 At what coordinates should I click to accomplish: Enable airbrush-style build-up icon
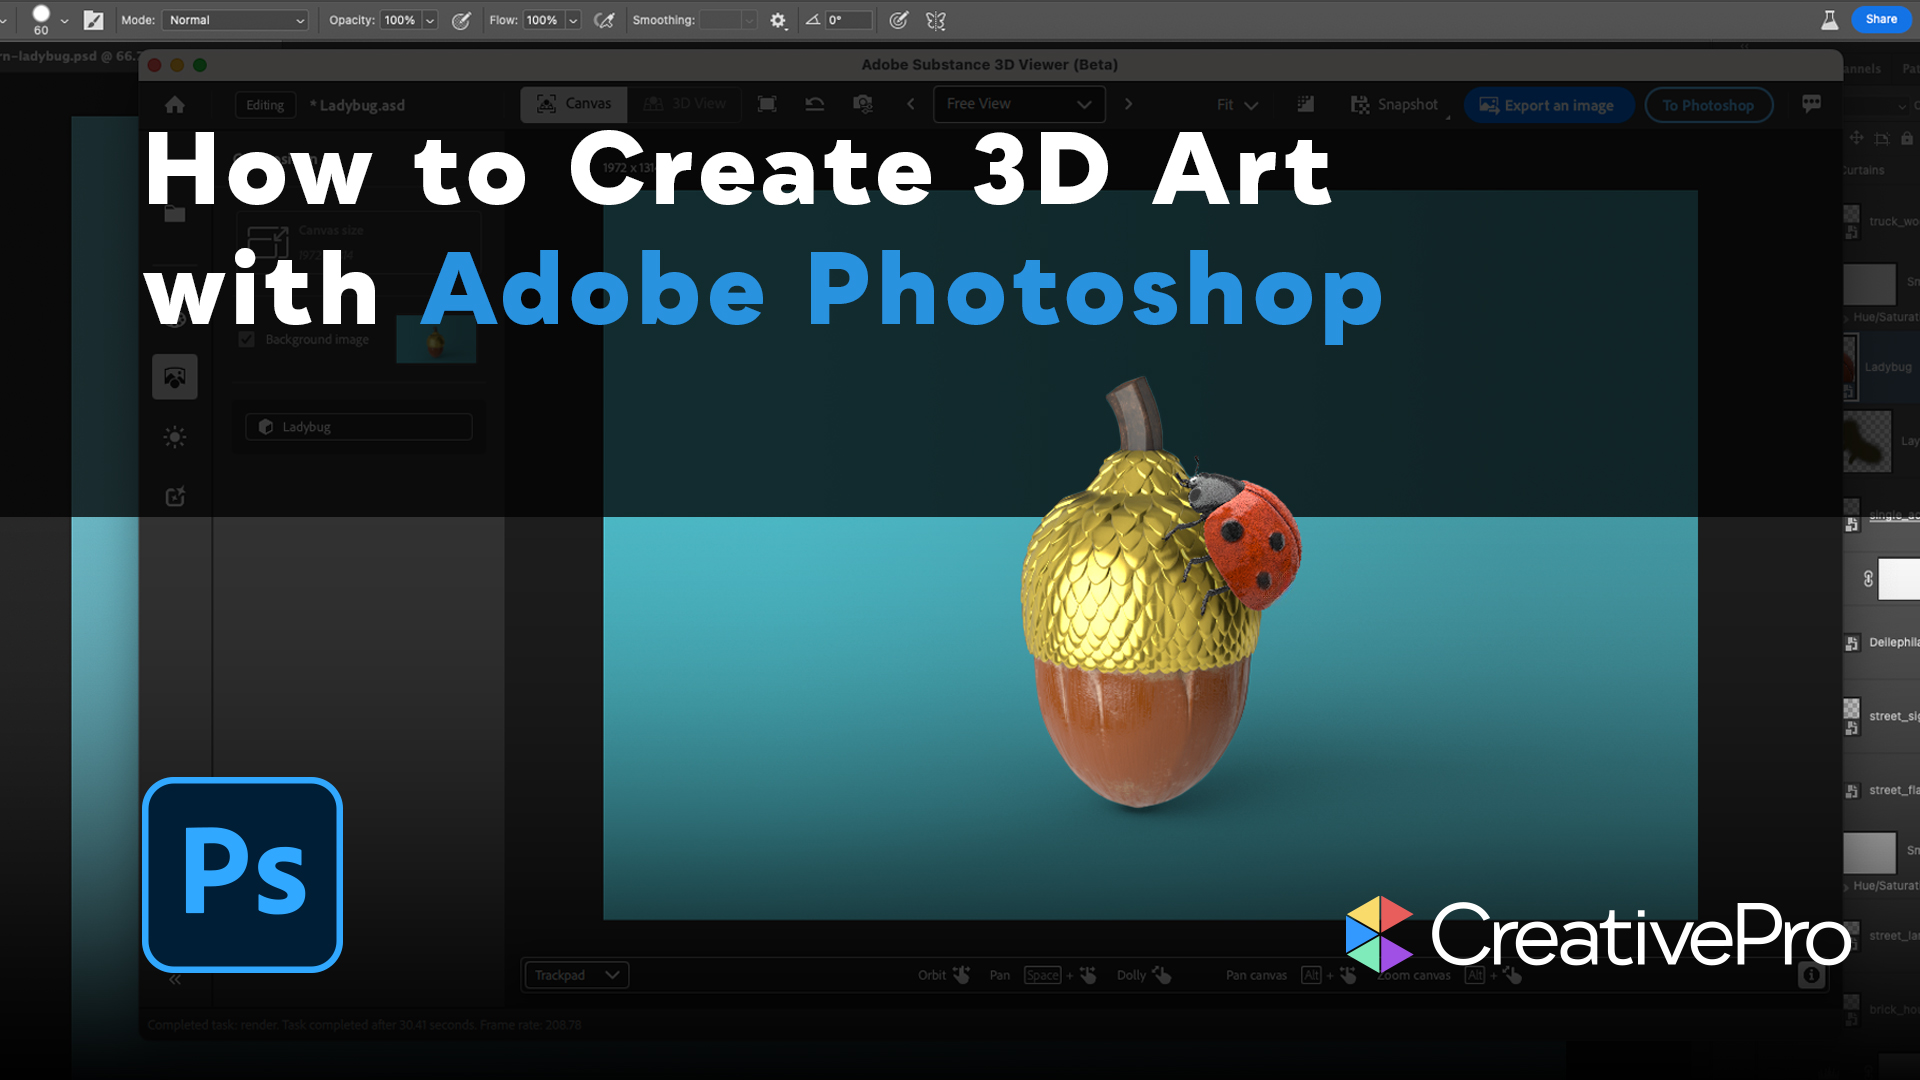coord(604,20)
